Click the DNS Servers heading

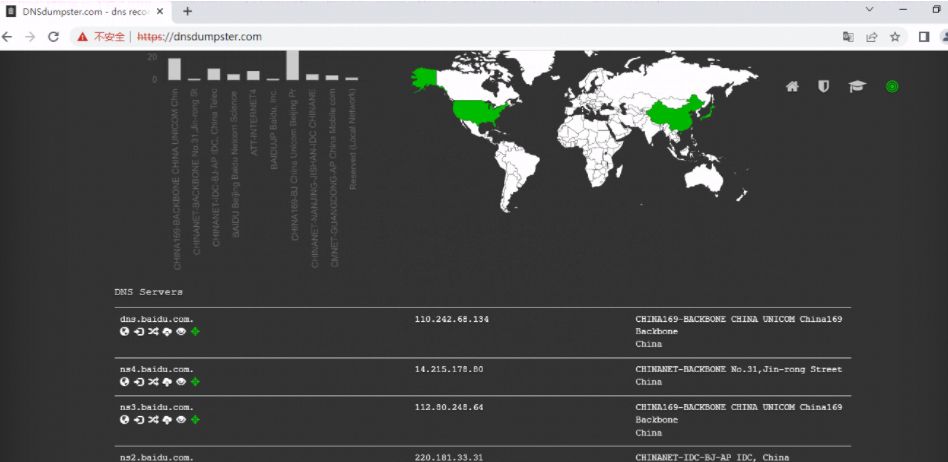148,292
